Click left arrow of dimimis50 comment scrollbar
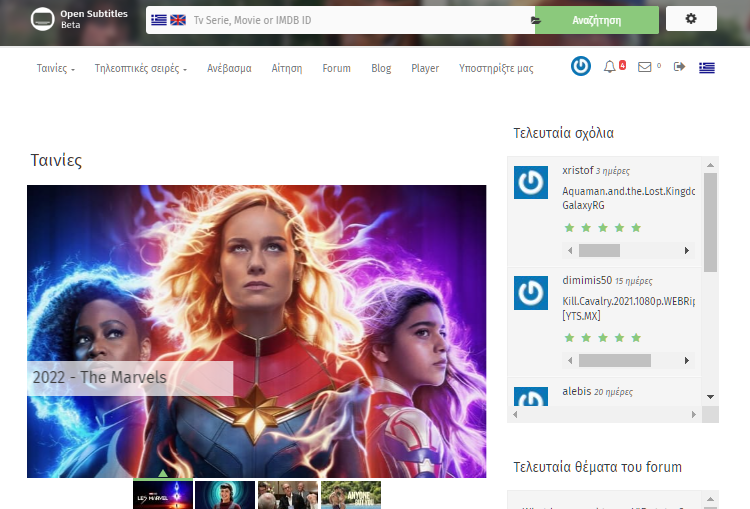The height and width of the screenshot is (509, 750). (570, 361)
